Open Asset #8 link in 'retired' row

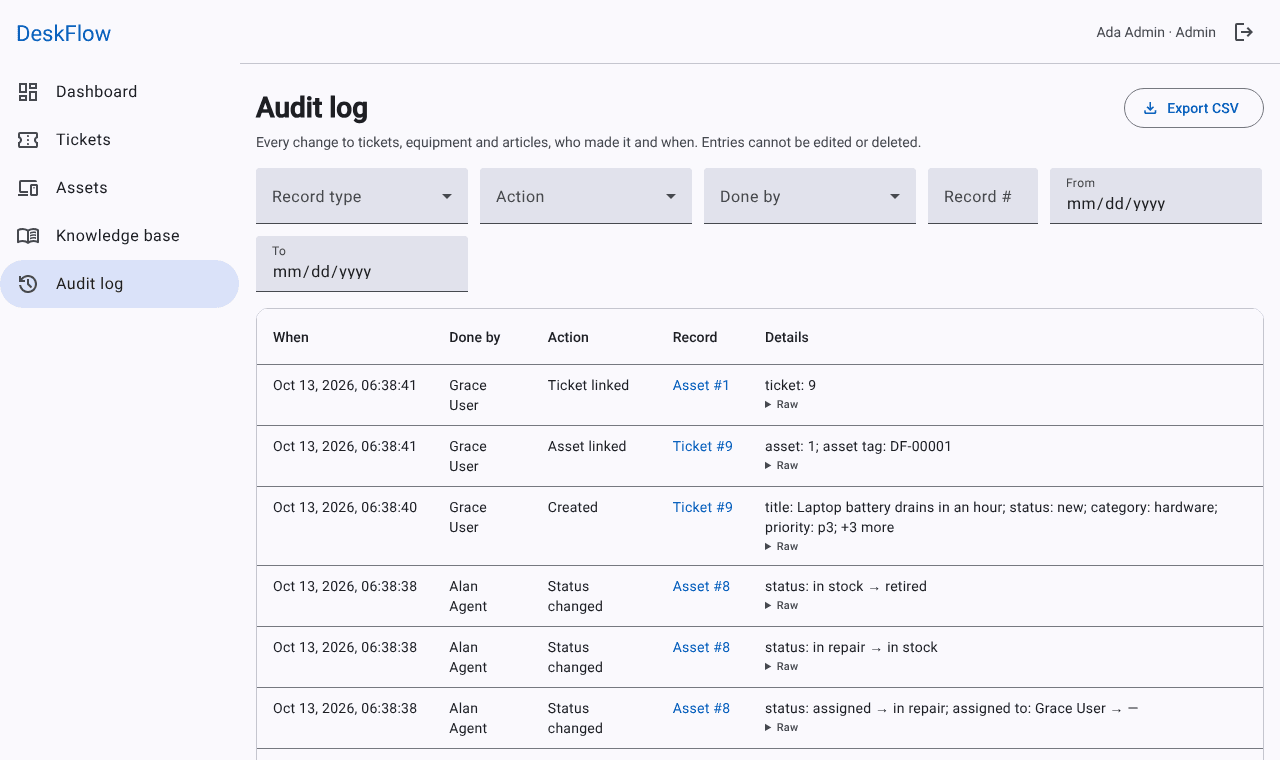click(x=701, y=586)
